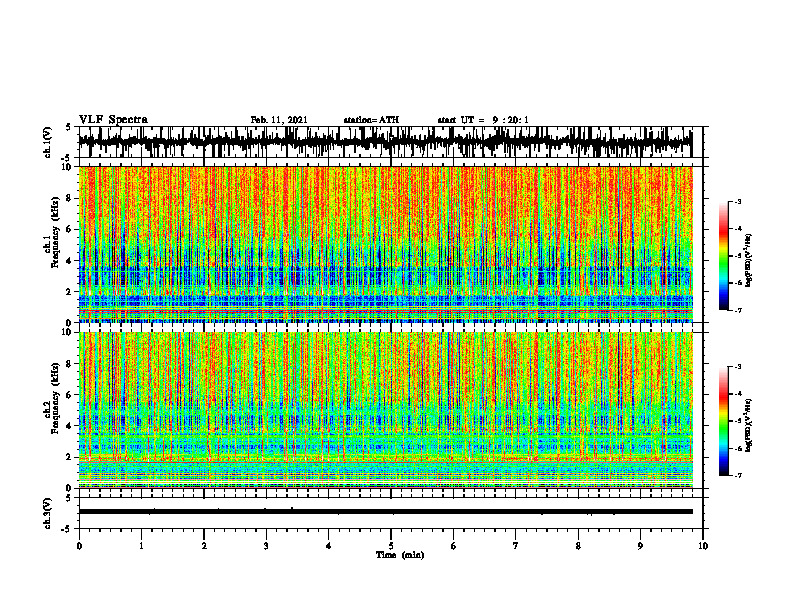
Task: Click the log(PSD) label beside ch.2 color bar
Action: click(750, 425)
